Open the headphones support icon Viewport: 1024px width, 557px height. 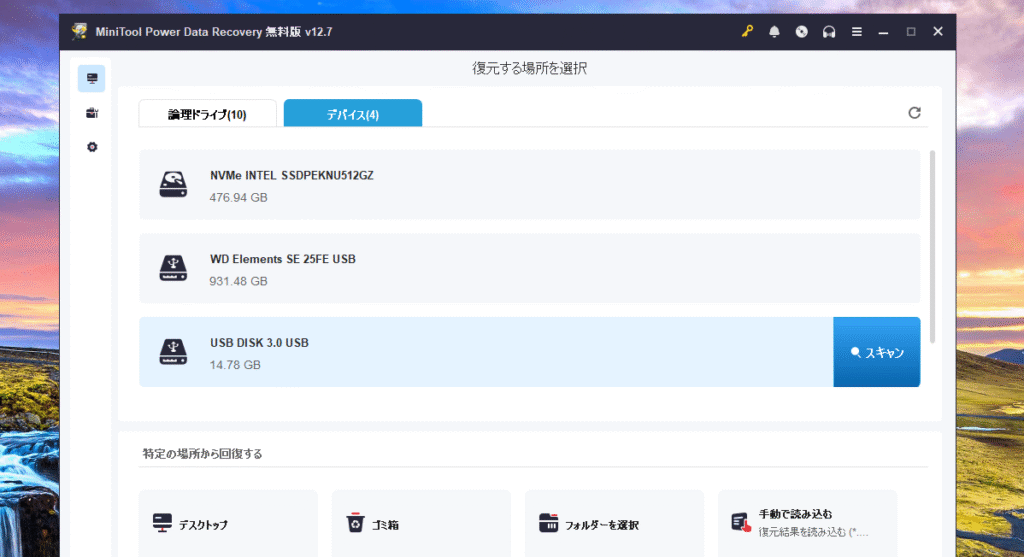(x=828, y=32)
